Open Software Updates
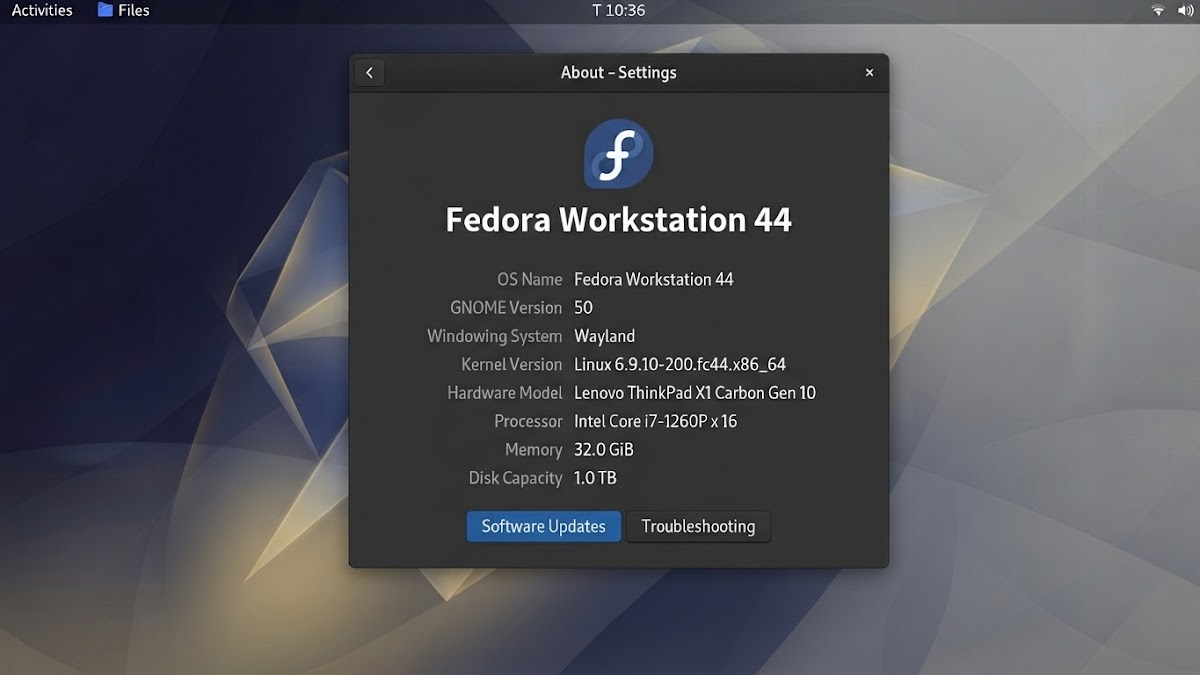 pyautogui.click(x=544, y=526)
